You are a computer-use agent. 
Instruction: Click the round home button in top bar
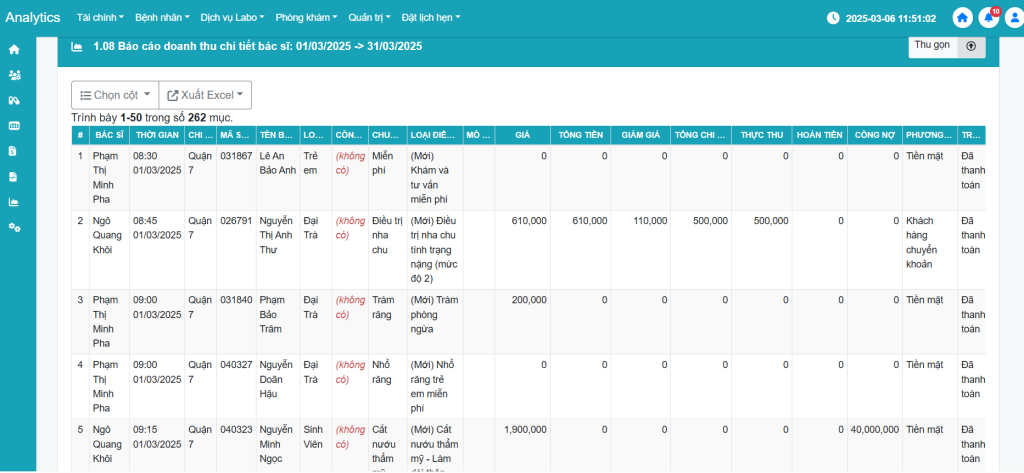click(x=962, y=18)
